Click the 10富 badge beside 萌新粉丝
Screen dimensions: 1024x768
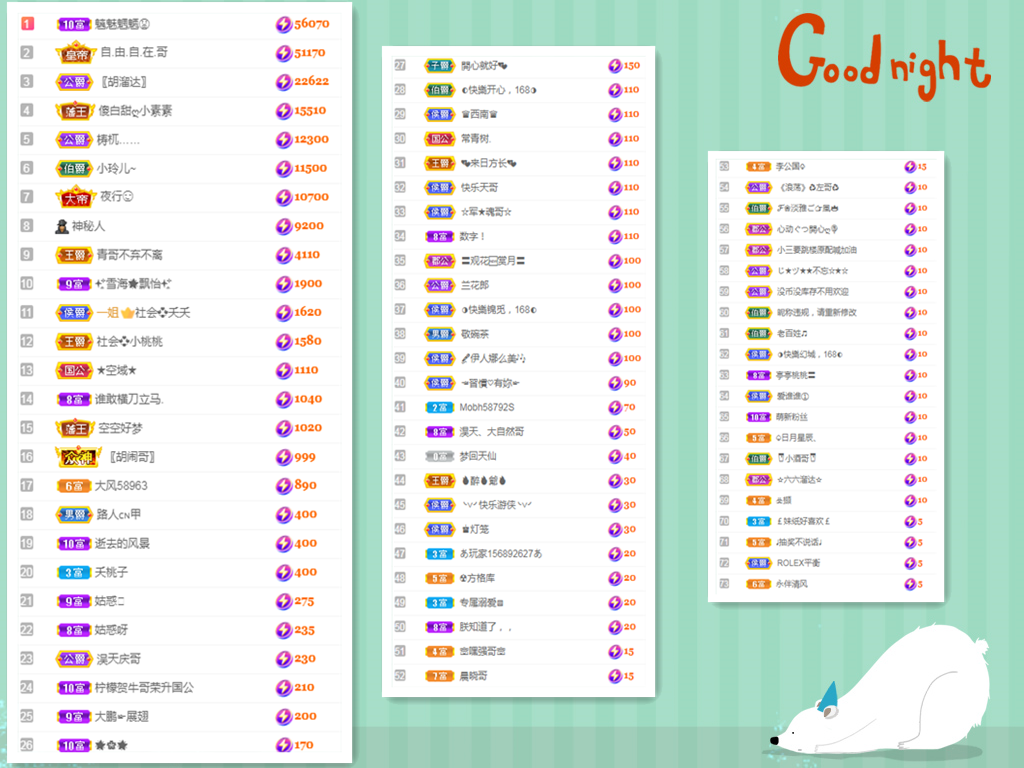coord(758,417)
